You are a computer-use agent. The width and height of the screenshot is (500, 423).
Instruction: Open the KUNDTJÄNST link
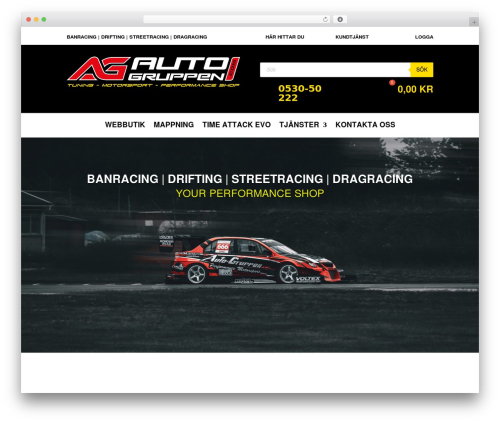(x=352, y=37)
